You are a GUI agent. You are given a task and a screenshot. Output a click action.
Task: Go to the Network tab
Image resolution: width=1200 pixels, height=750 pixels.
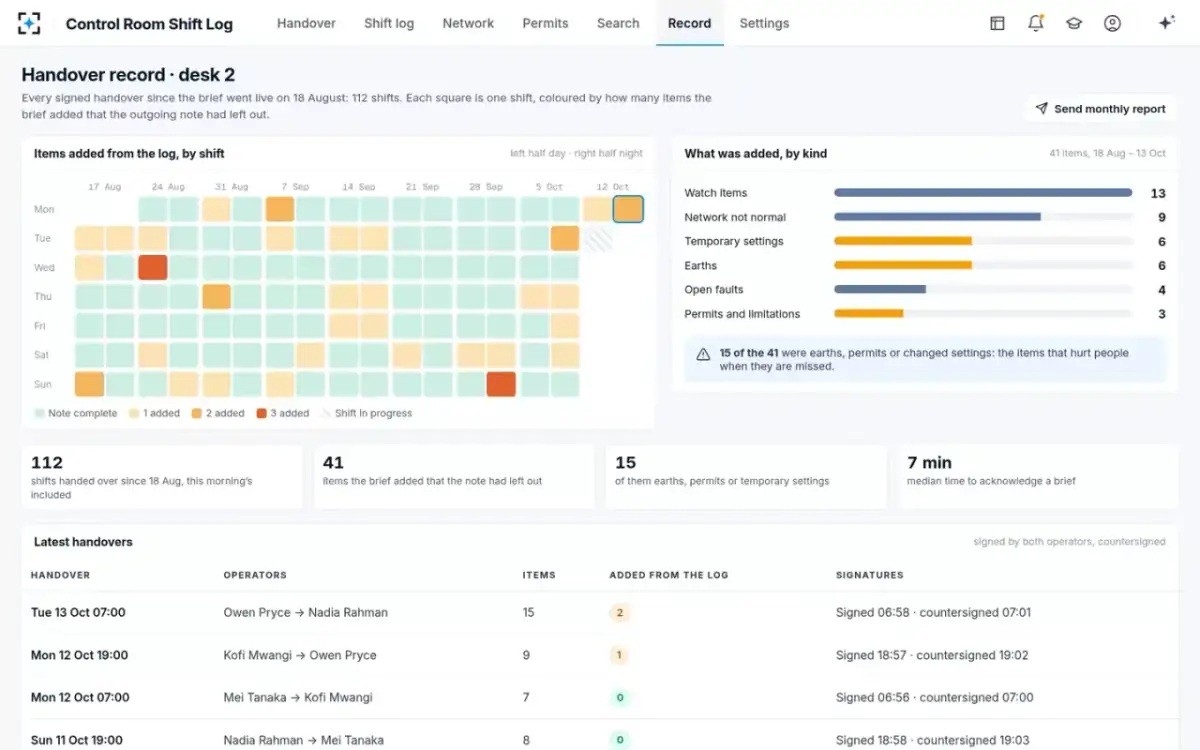pos(468,23)
